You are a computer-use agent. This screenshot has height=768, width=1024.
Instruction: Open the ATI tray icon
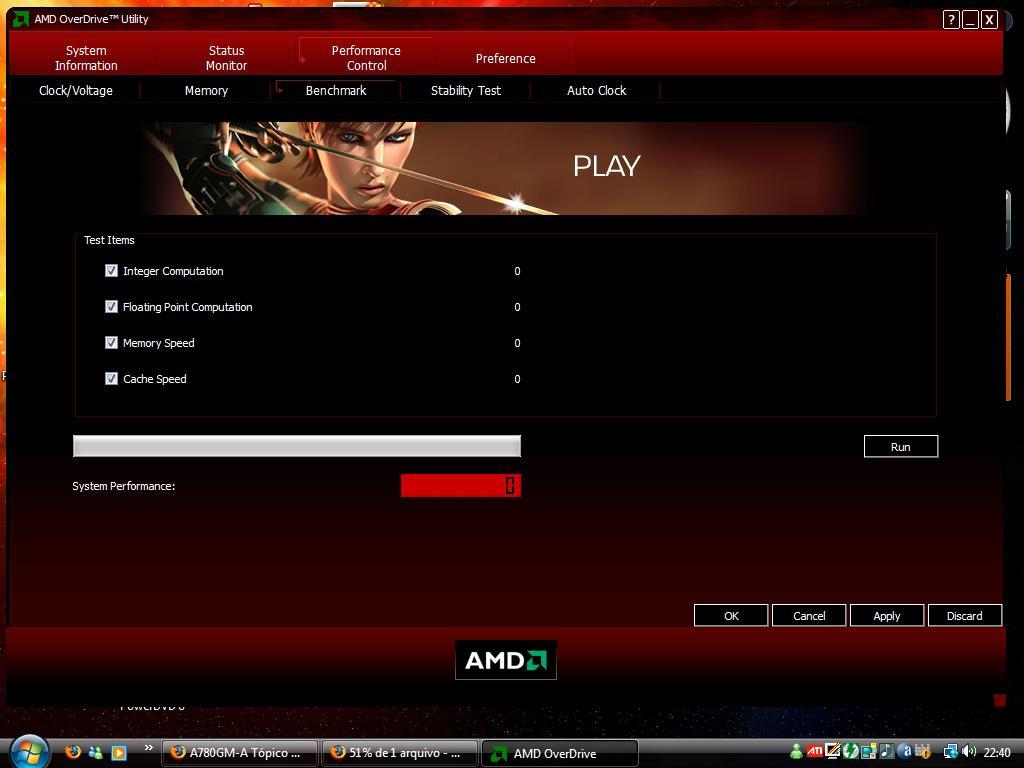coord(814,752)
